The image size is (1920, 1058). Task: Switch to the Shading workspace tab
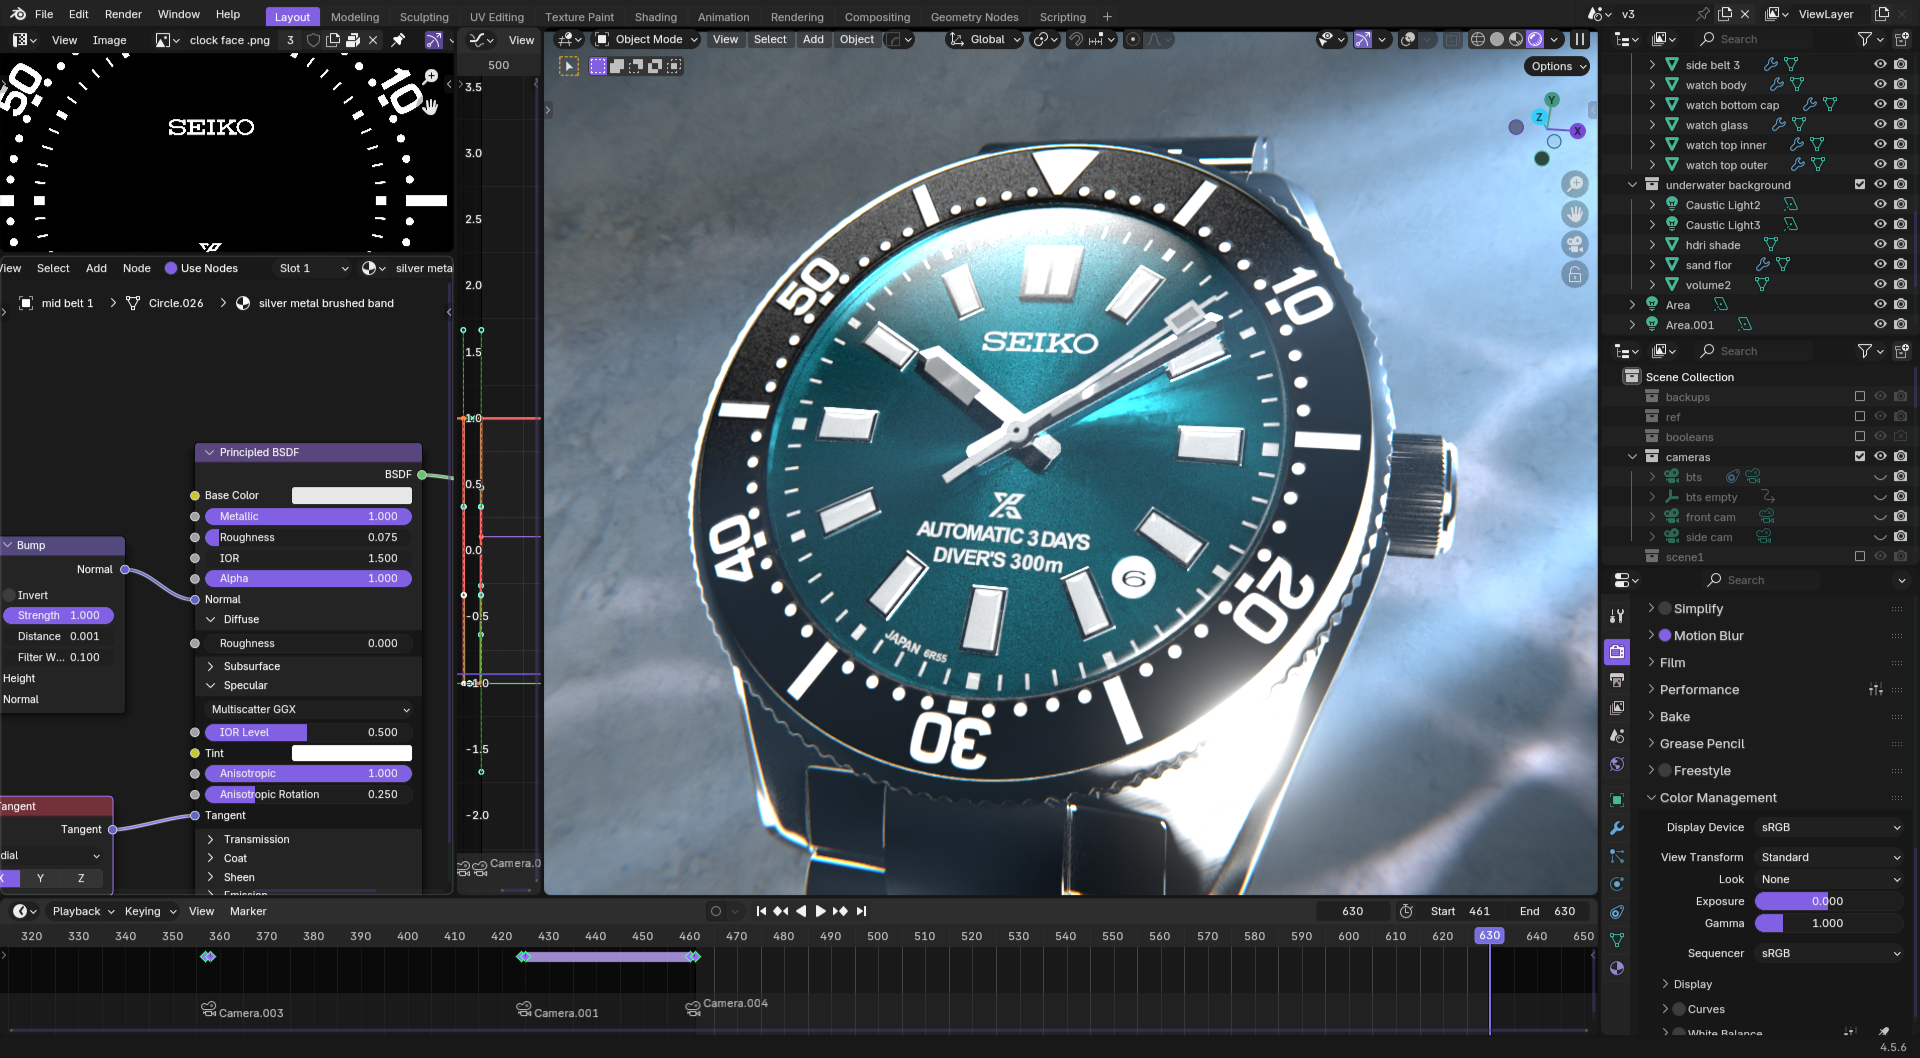click(x=655, y=17)
